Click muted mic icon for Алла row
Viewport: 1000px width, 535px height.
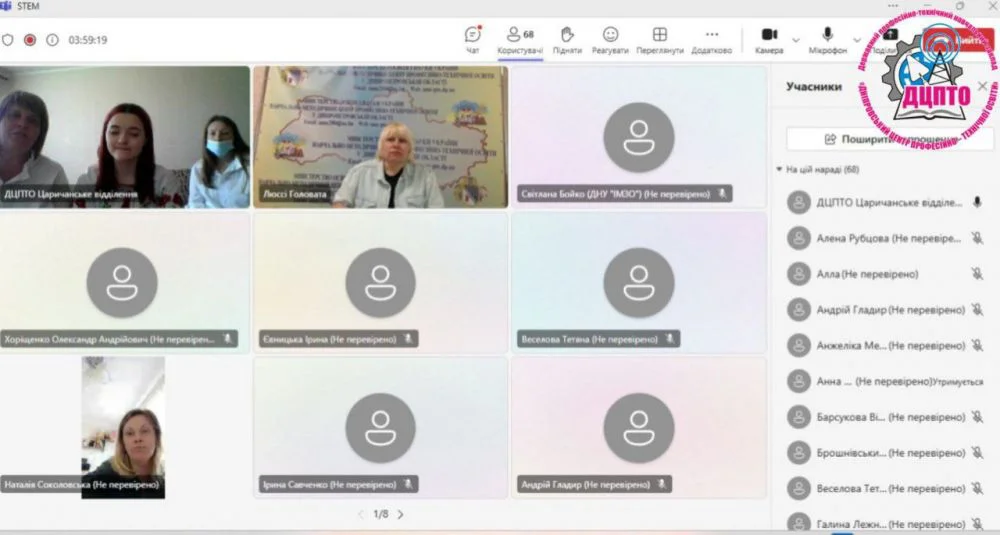(x=976, y=274)
